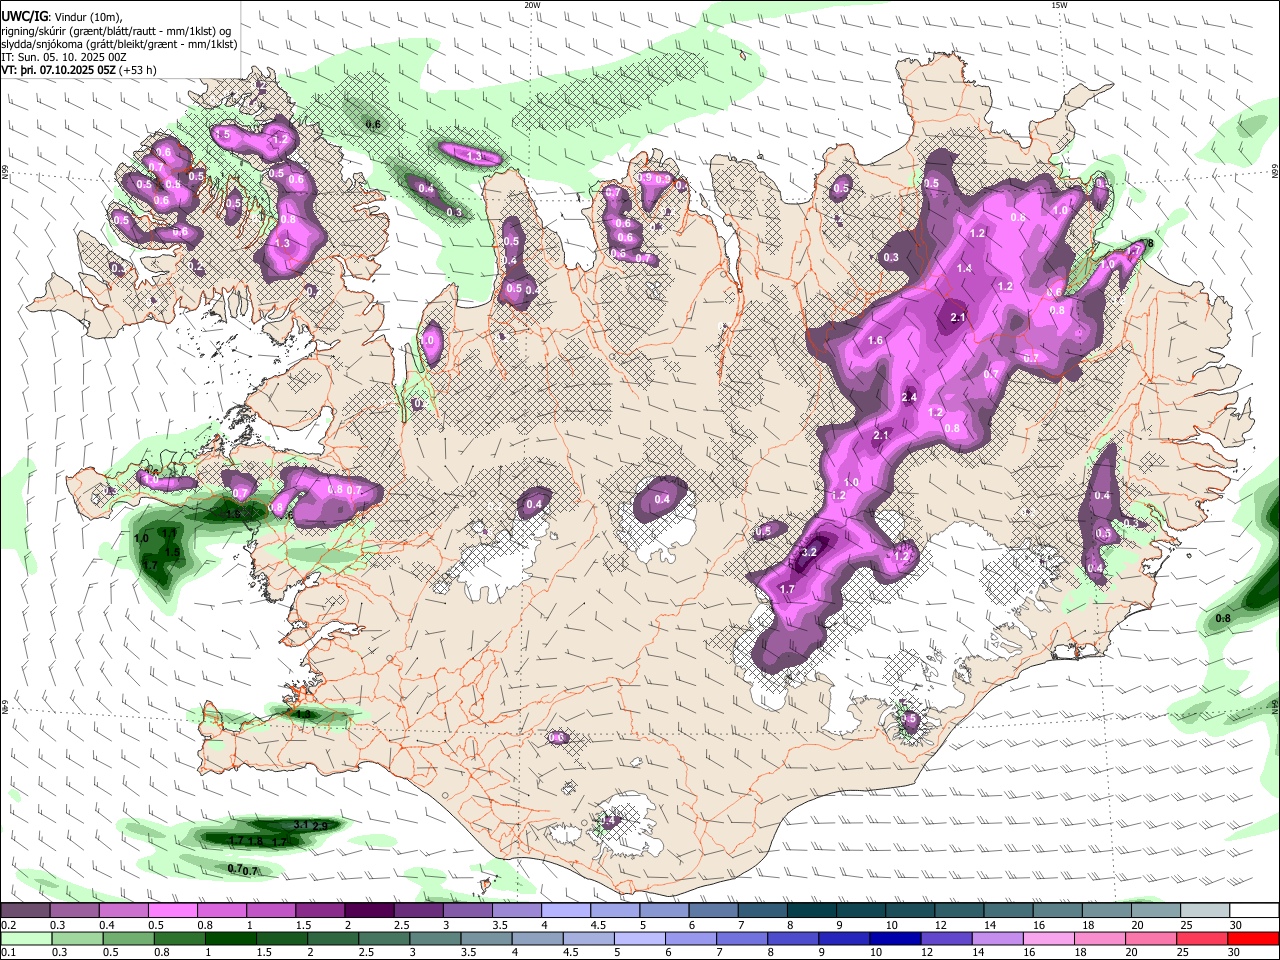Image resolution: width=1280 pixels, height=960 pixels.
Task: Click the 'rigning/skúrir' legend description line
Action: point(118,31)
